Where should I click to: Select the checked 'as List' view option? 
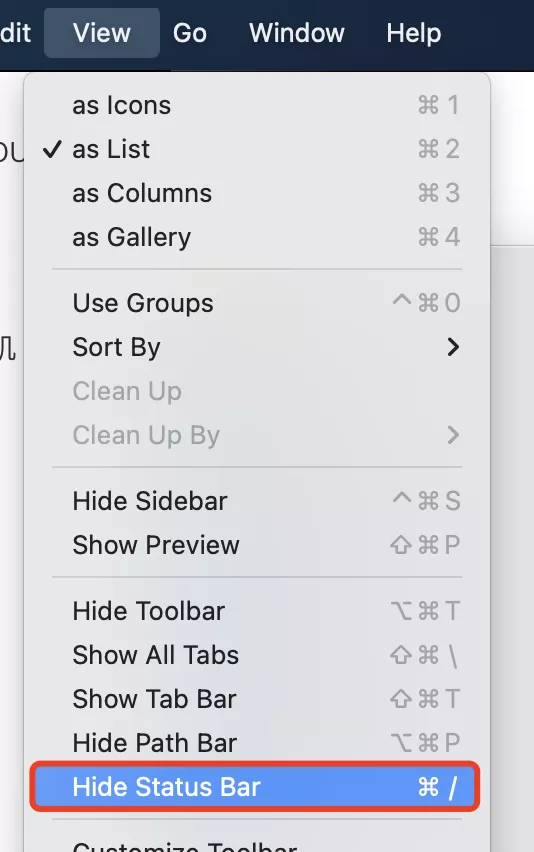point(257,149)
